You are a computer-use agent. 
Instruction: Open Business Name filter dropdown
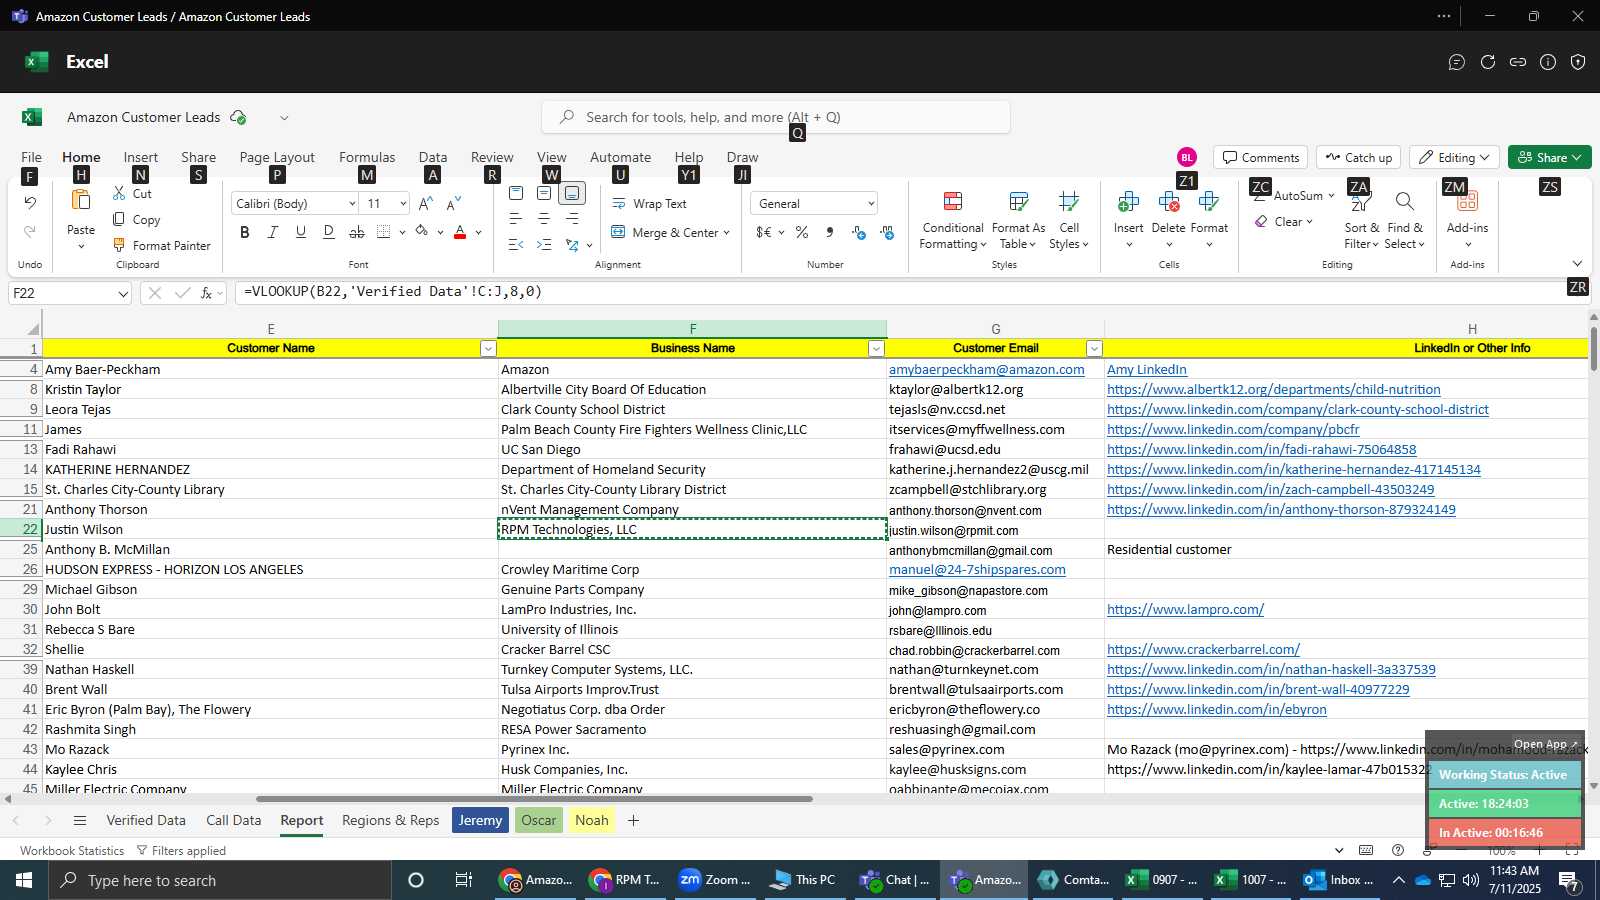876,349
